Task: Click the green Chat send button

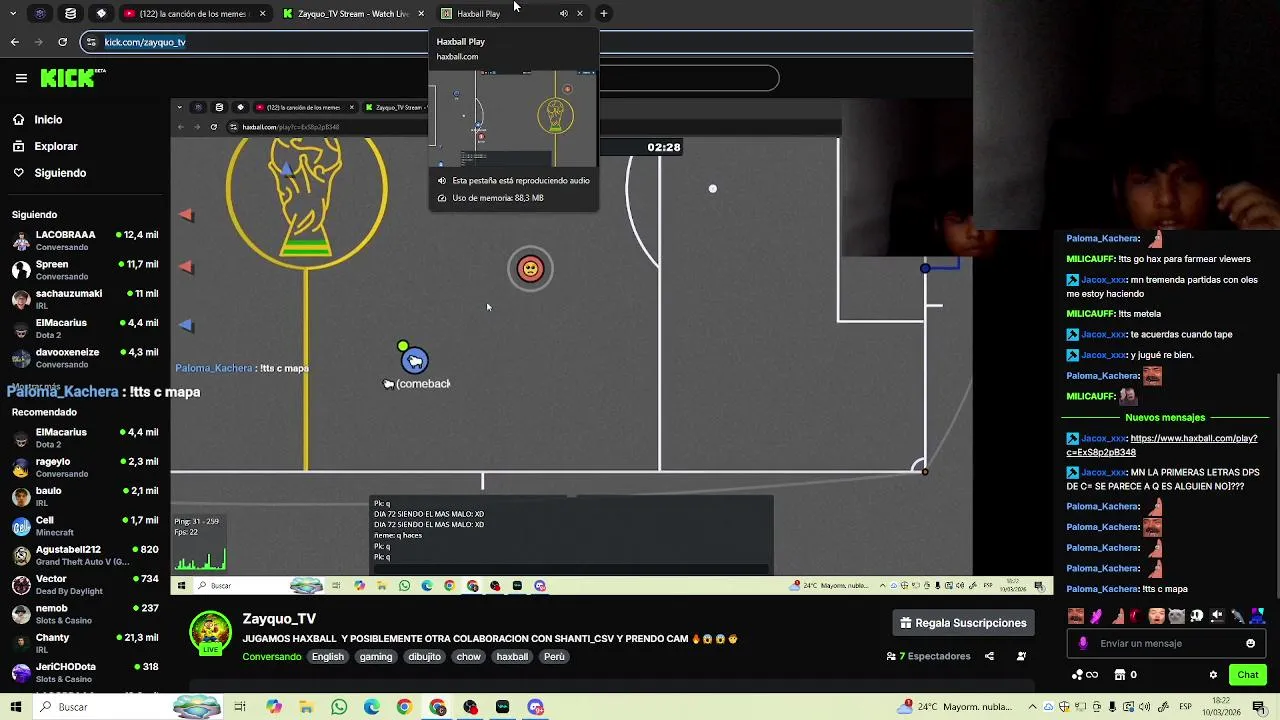Action: (x=1247, y=675)
